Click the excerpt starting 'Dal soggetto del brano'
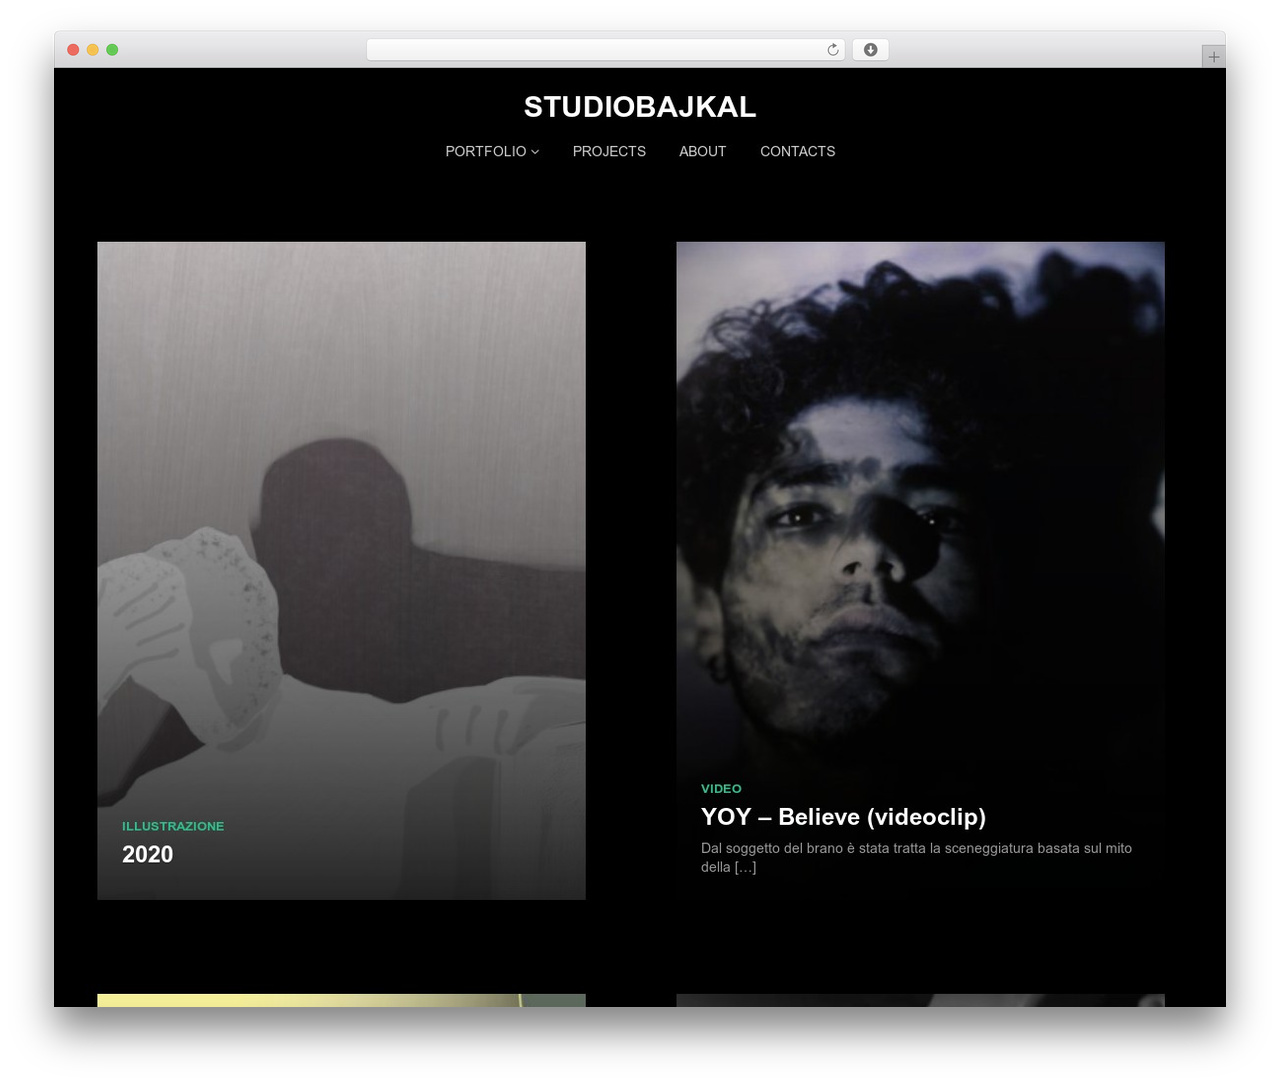Screen dimensions: 1280x1084 (x=916, y=857)
